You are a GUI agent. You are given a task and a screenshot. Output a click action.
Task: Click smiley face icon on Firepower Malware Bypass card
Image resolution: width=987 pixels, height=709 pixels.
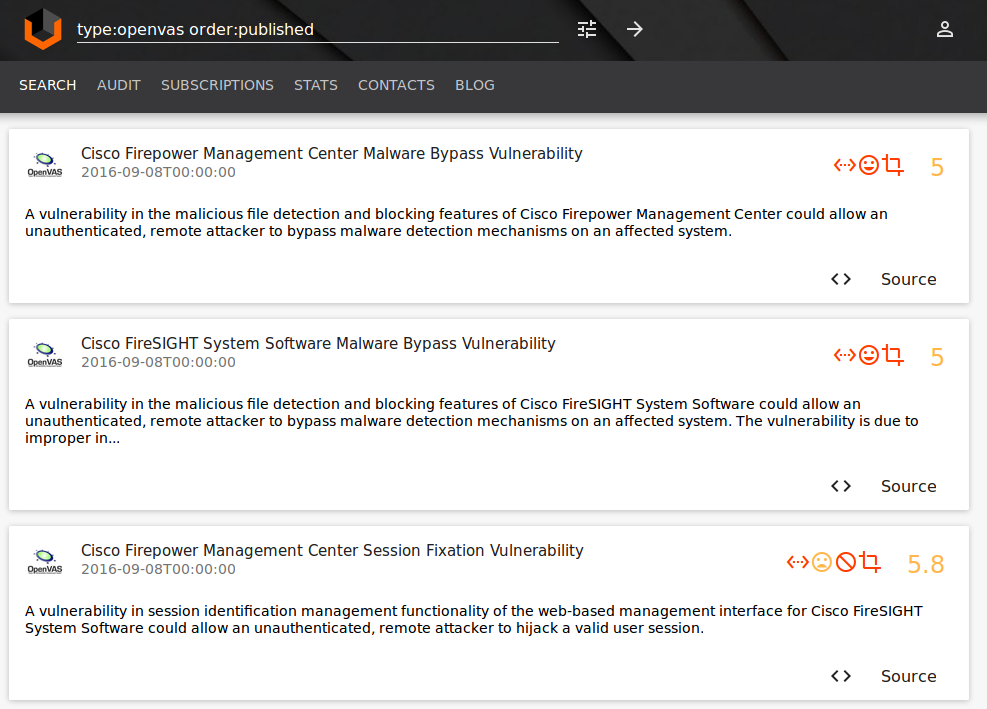point(869,166)
